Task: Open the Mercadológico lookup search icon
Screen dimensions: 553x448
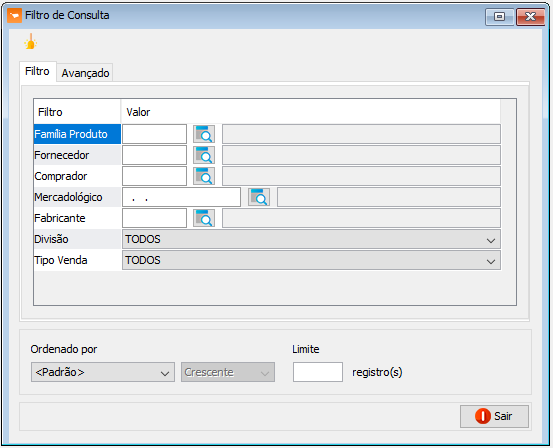Action: pyautogui.click(x=259, y=197)
